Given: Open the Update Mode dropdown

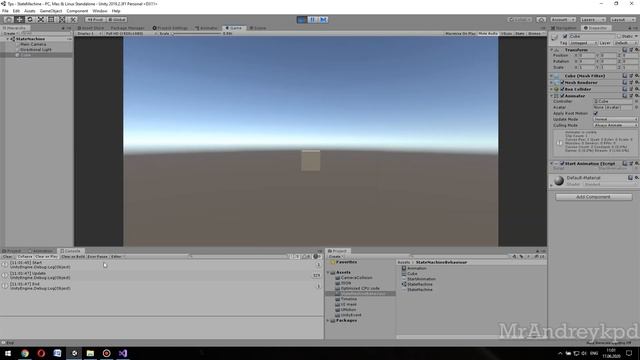Looking at the screenshot, I should point(615,119).
